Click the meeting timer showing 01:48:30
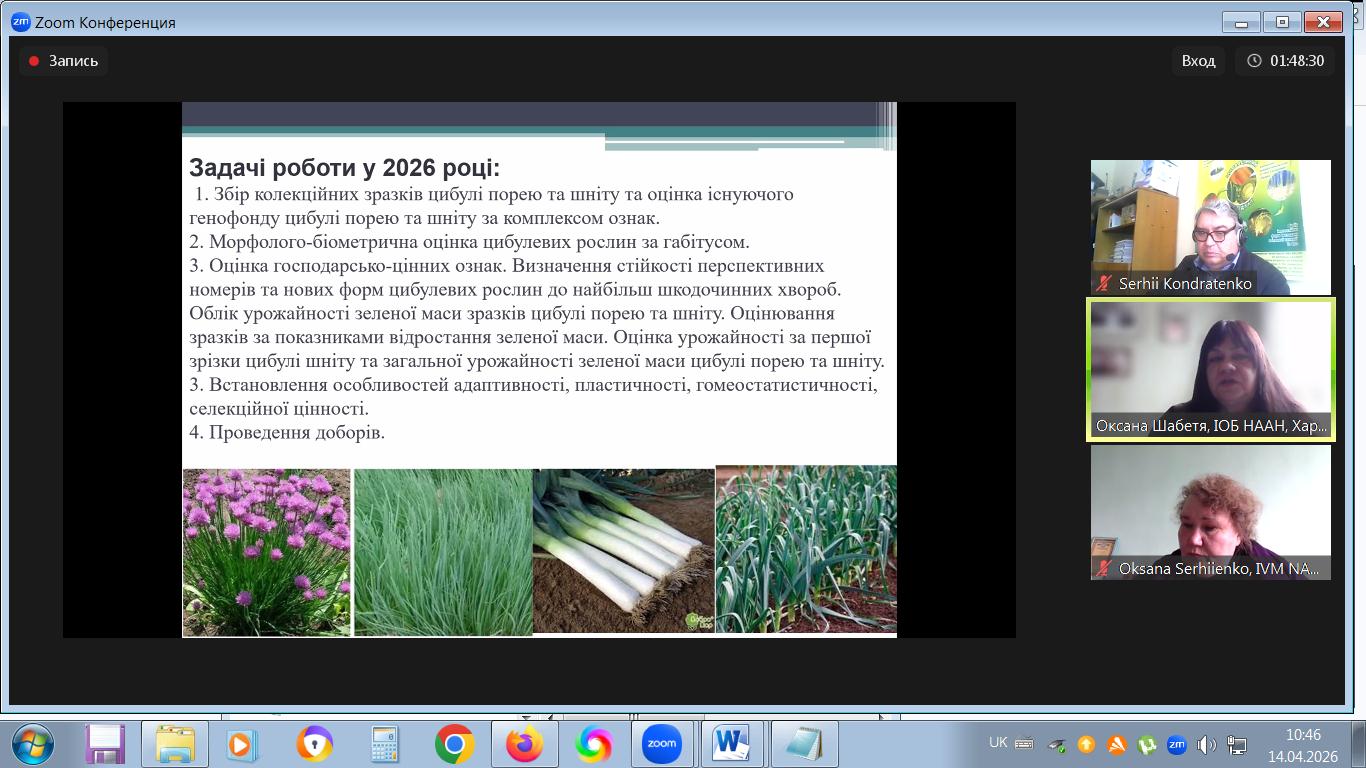This screenshot has height=768, width=1366. click(x=1285, y=61)
